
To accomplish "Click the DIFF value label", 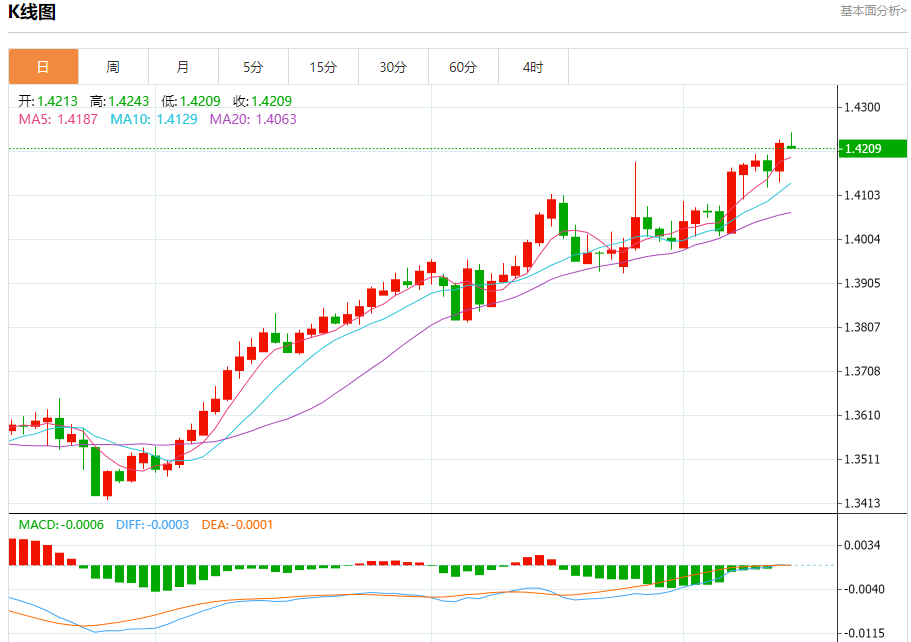I will pyautogui.click(x=153, y=525).
